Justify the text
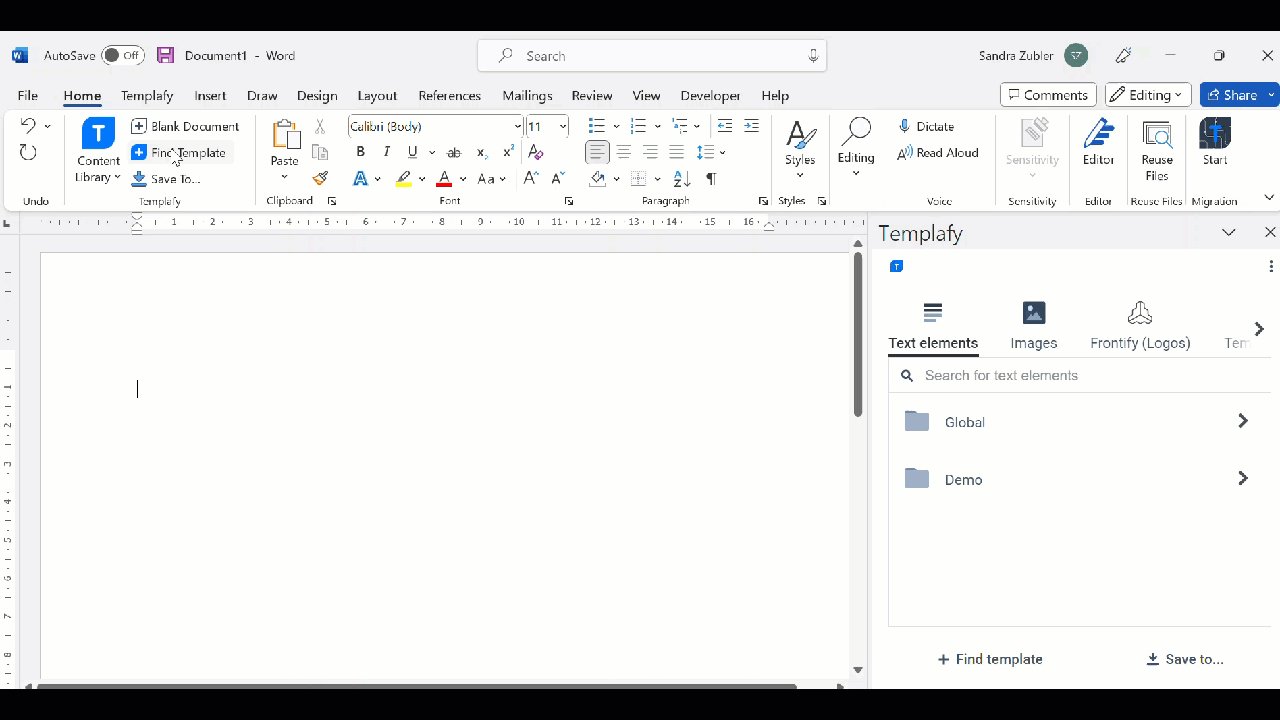Viewport: 1280px width, 720px height. tap(677, 153)
